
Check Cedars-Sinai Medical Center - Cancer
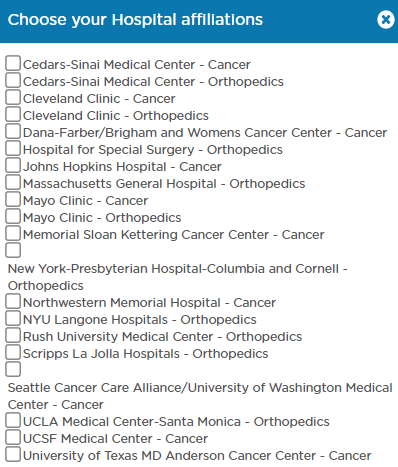13,63
